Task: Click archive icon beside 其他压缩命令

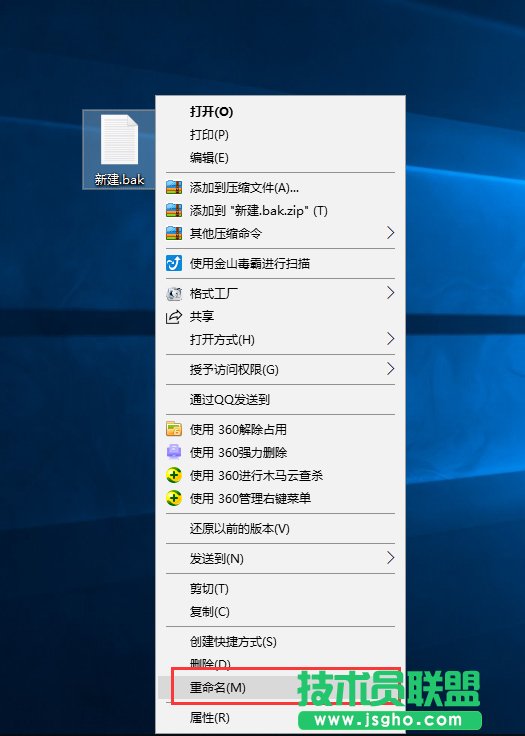Action: click(x=174, y=233)
